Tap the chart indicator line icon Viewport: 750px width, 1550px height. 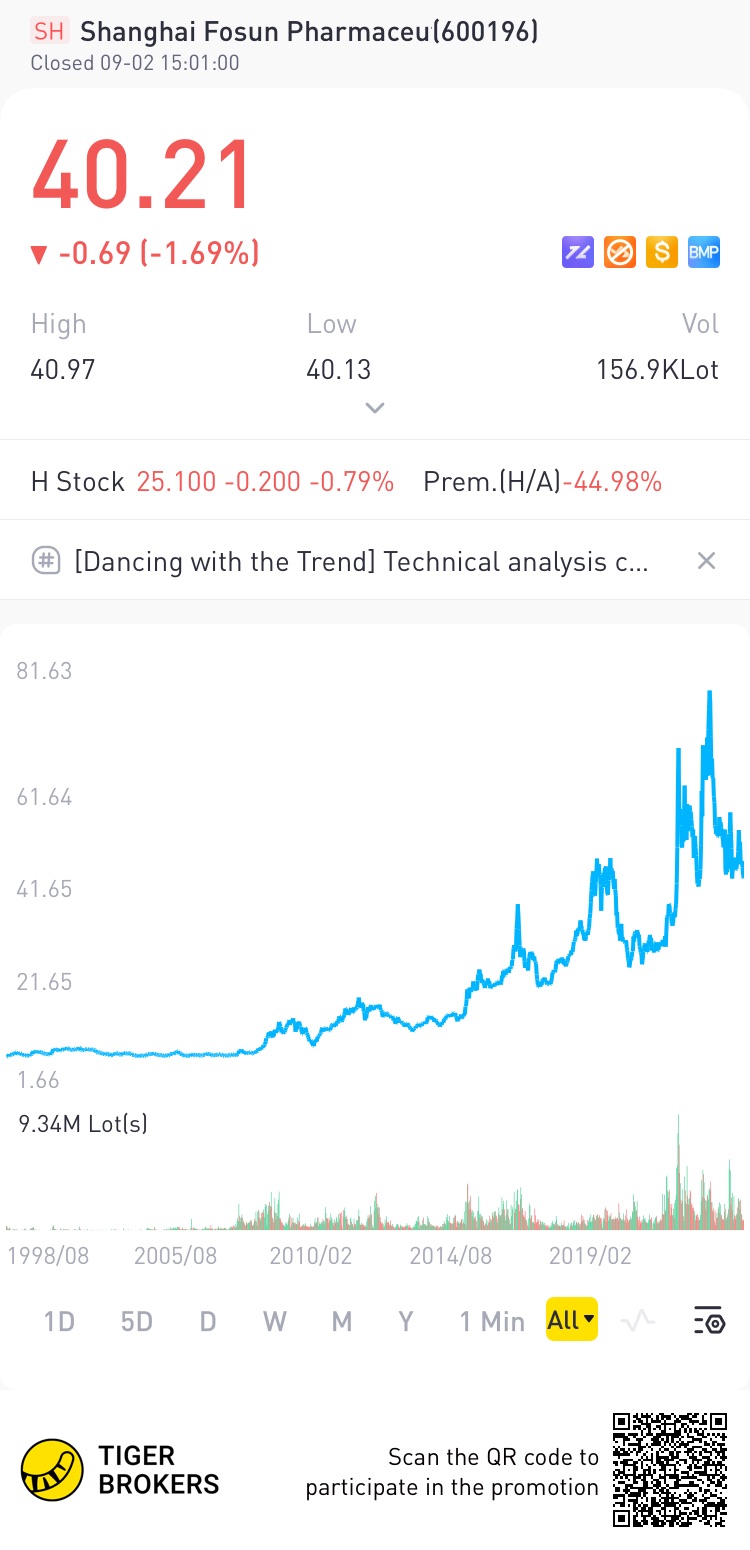click(637, 1321)
